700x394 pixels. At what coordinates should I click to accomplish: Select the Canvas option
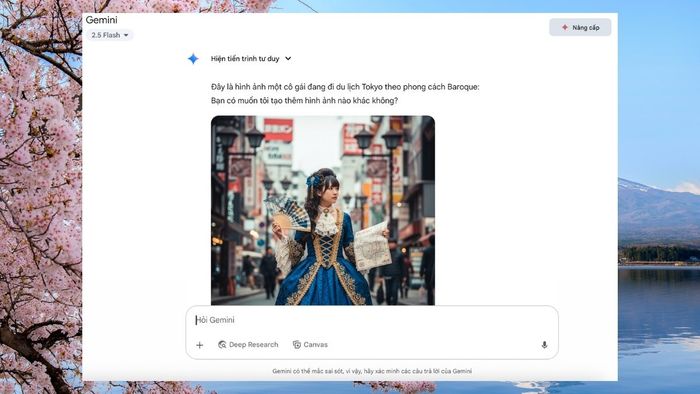tap(310, 344)
